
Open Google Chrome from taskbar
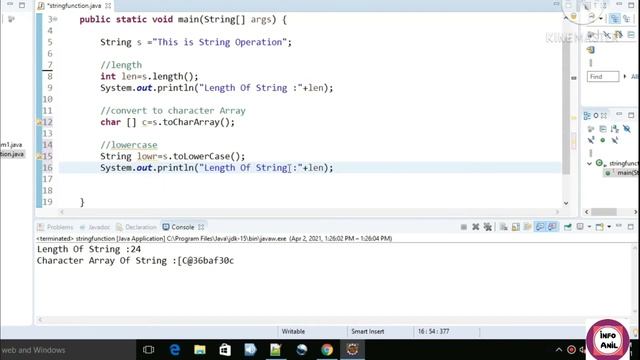point(327,350)
